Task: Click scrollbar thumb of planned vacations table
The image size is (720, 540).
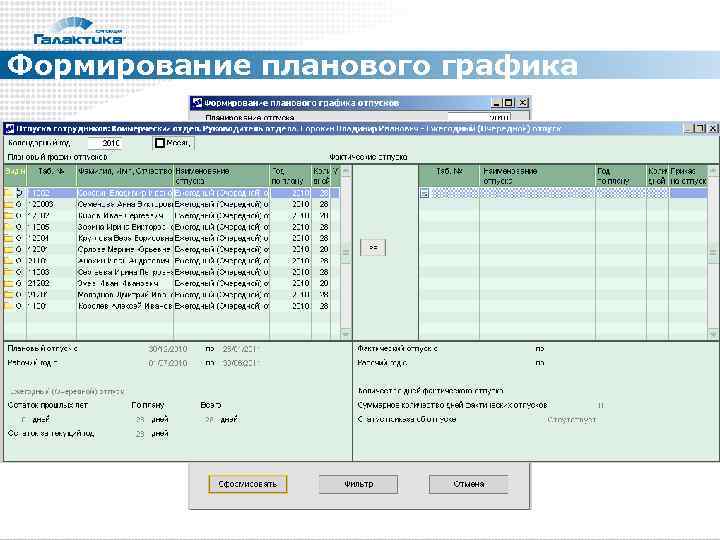Action: point(346,252)
